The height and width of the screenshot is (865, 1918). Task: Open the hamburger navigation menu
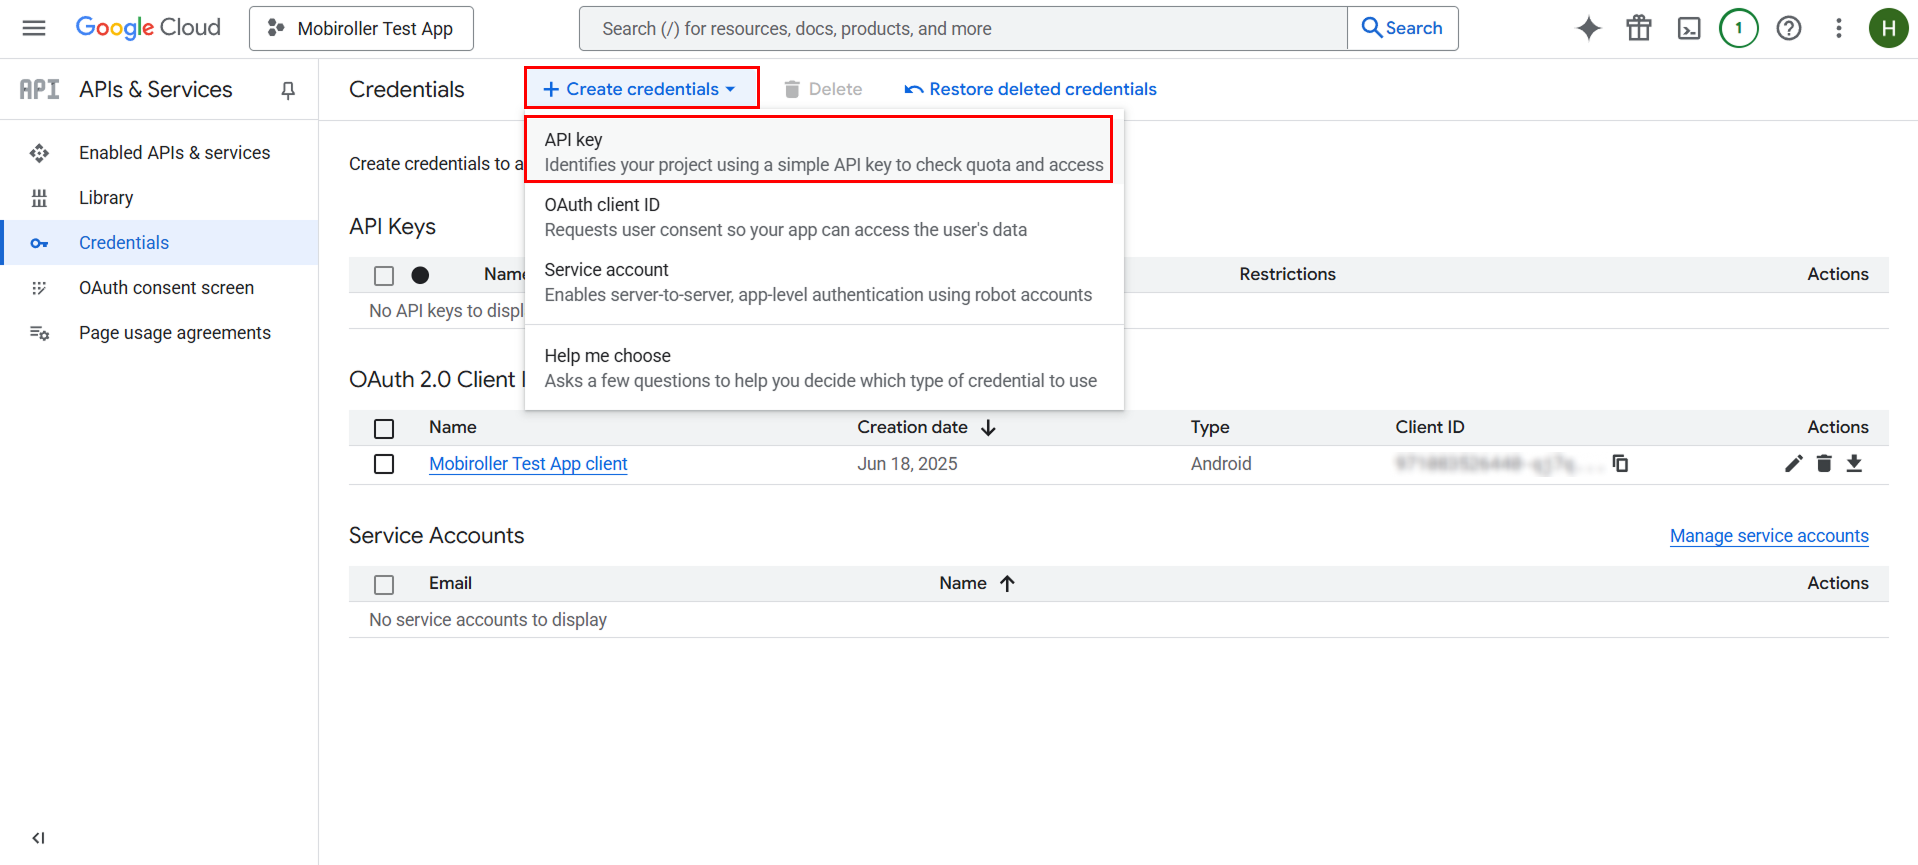[x=34, y=28]
